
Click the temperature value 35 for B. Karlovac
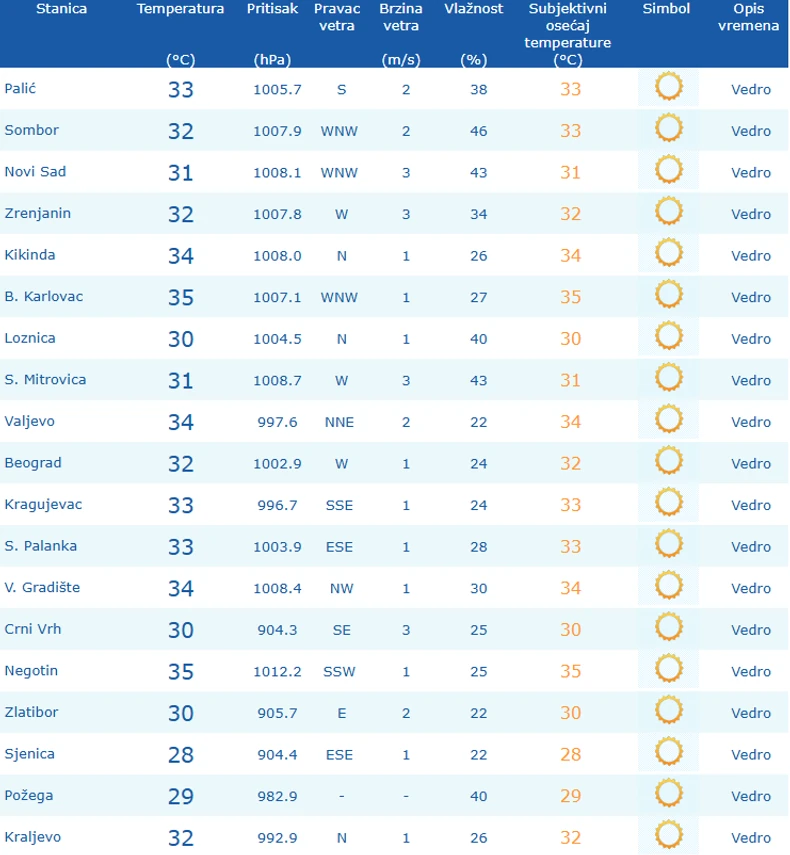[181, 297]
